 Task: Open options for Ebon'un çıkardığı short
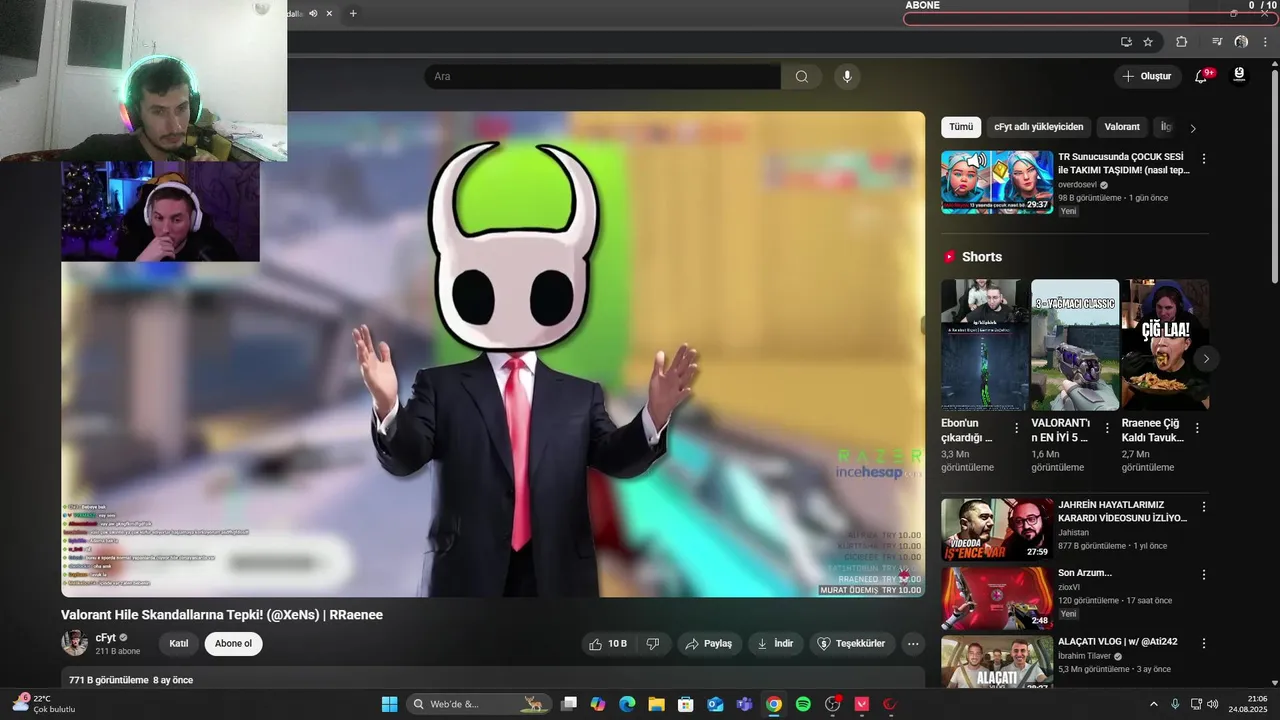(x=1017, y=428)
